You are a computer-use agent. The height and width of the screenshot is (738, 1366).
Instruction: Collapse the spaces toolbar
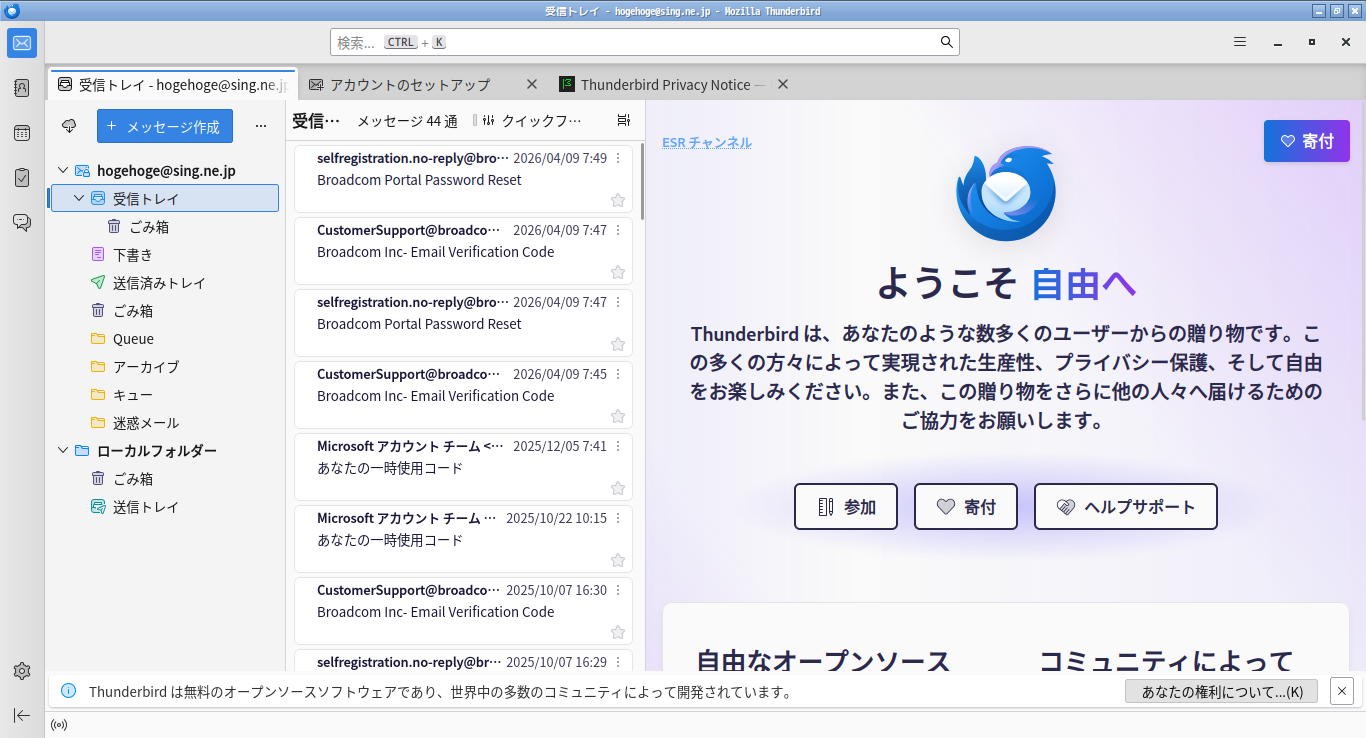[x=22, y=715]
